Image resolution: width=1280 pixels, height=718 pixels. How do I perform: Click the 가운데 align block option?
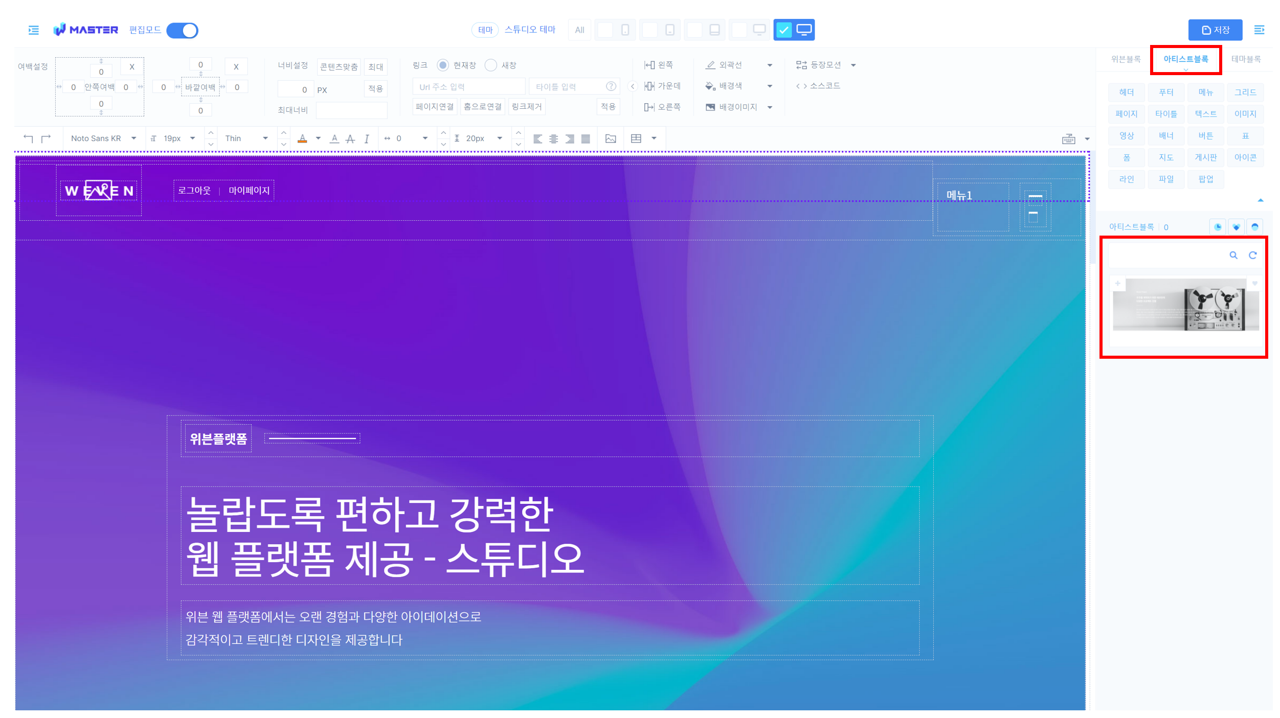(662, 86)
